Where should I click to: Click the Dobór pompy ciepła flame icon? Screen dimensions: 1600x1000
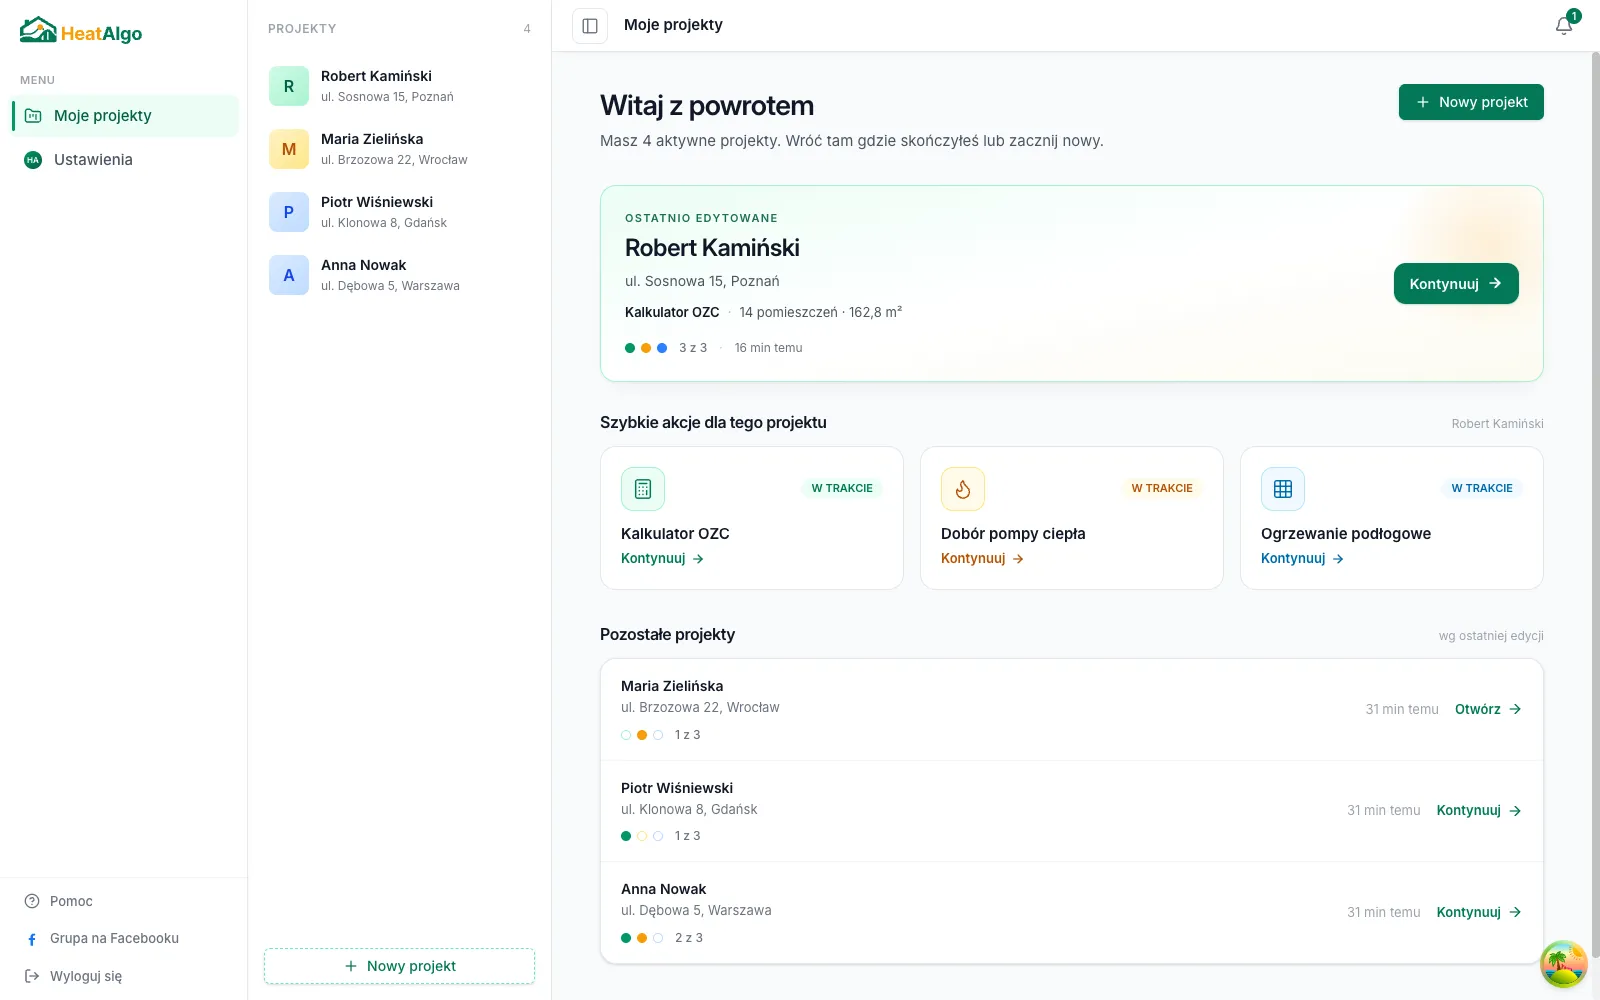(963, 489)
